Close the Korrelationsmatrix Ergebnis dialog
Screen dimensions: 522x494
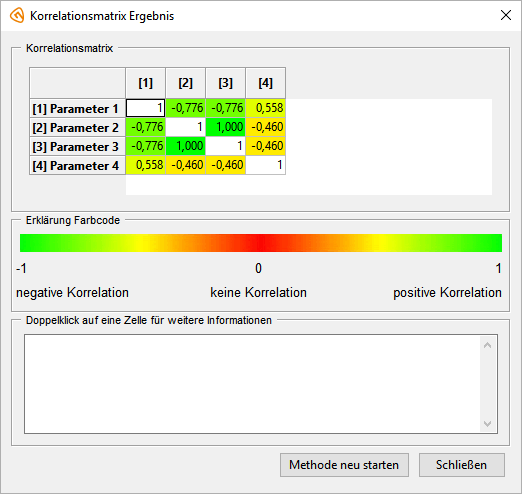[x=506, y=15]
